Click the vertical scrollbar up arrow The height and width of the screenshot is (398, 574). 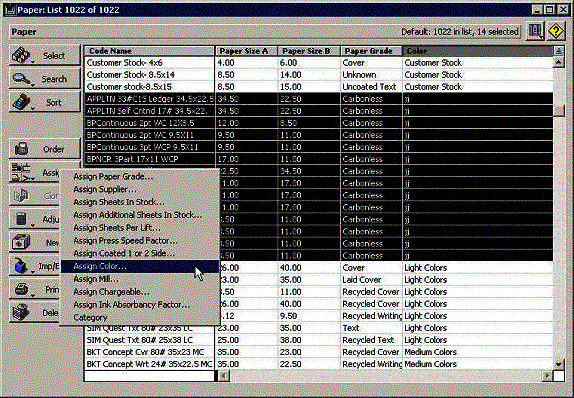(559, 63)
